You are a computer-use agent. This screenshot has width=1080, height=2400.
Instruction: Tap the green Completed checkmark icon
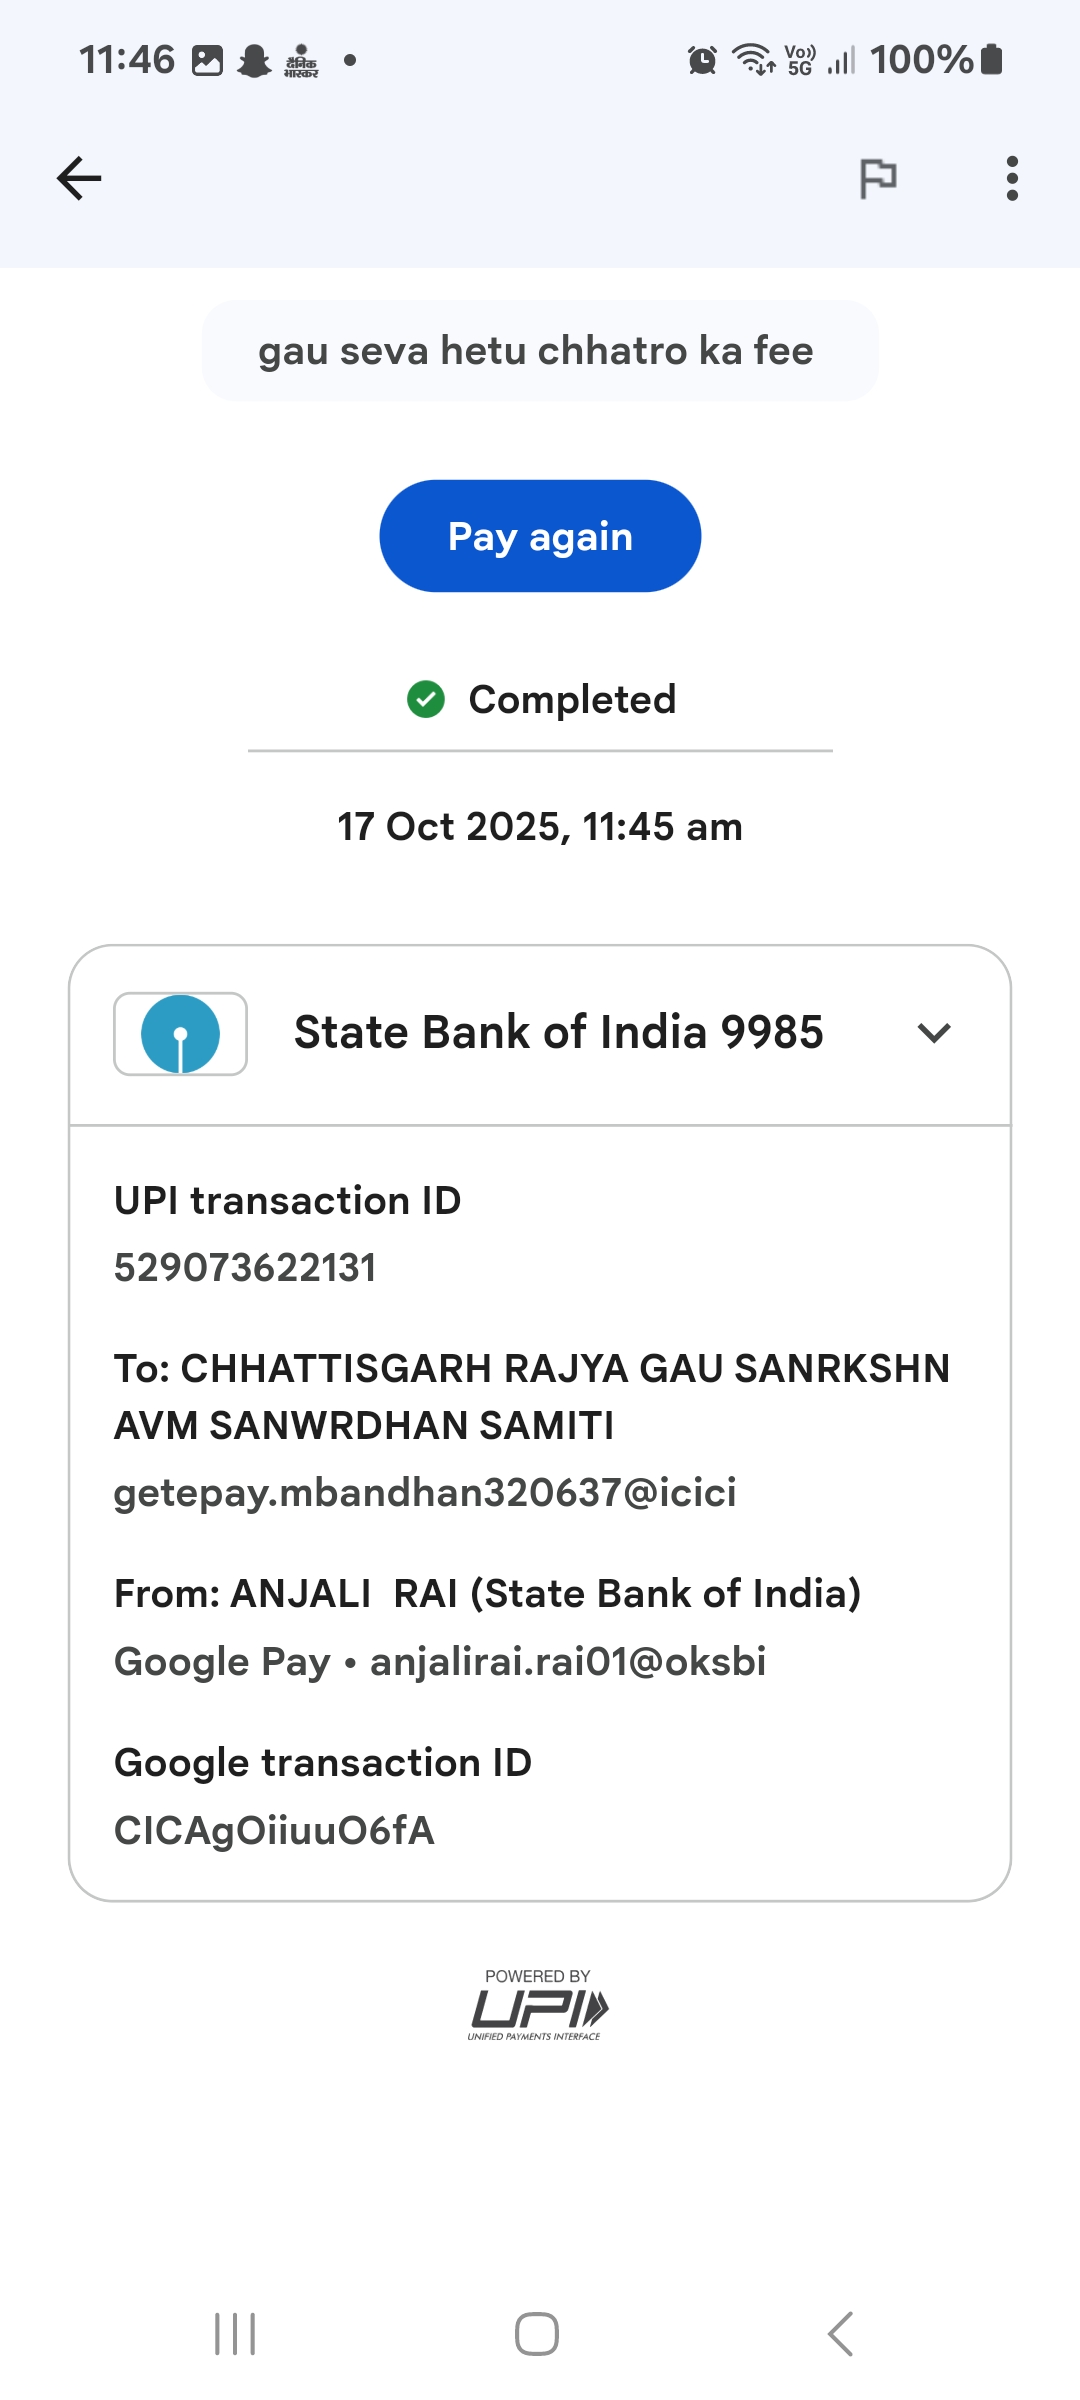point(426,699)
